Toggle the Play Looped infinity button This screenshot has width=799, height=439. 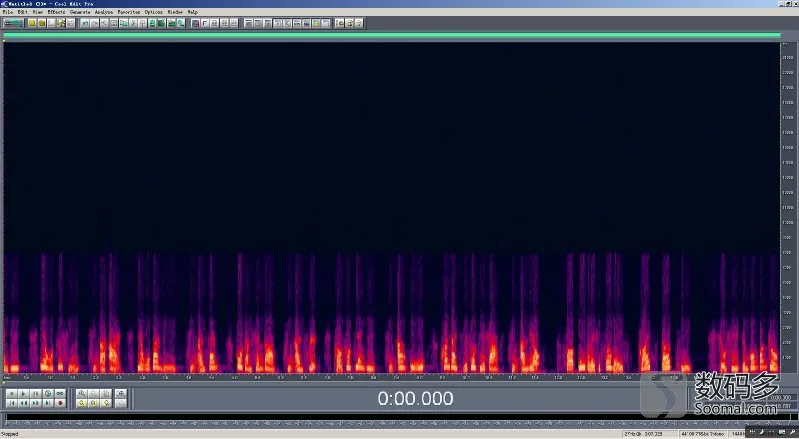[60, 394]
